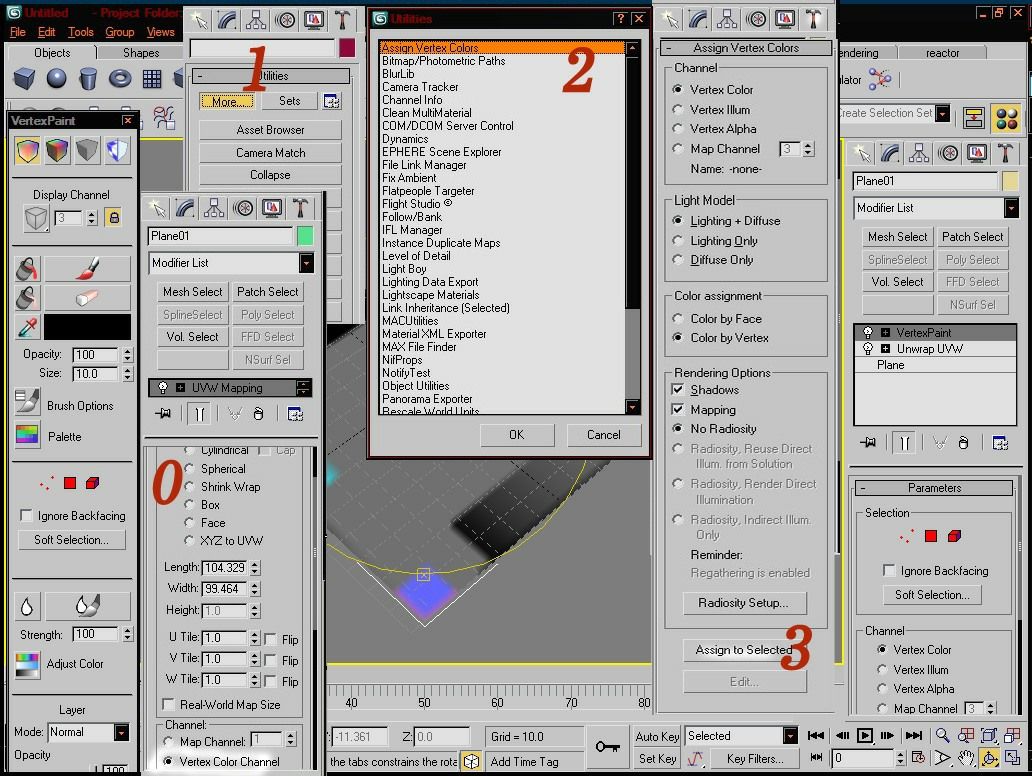Toggle the UVW Mapping light bulb icon
The width and height of the screenshot is (1032, 776).
163,388
